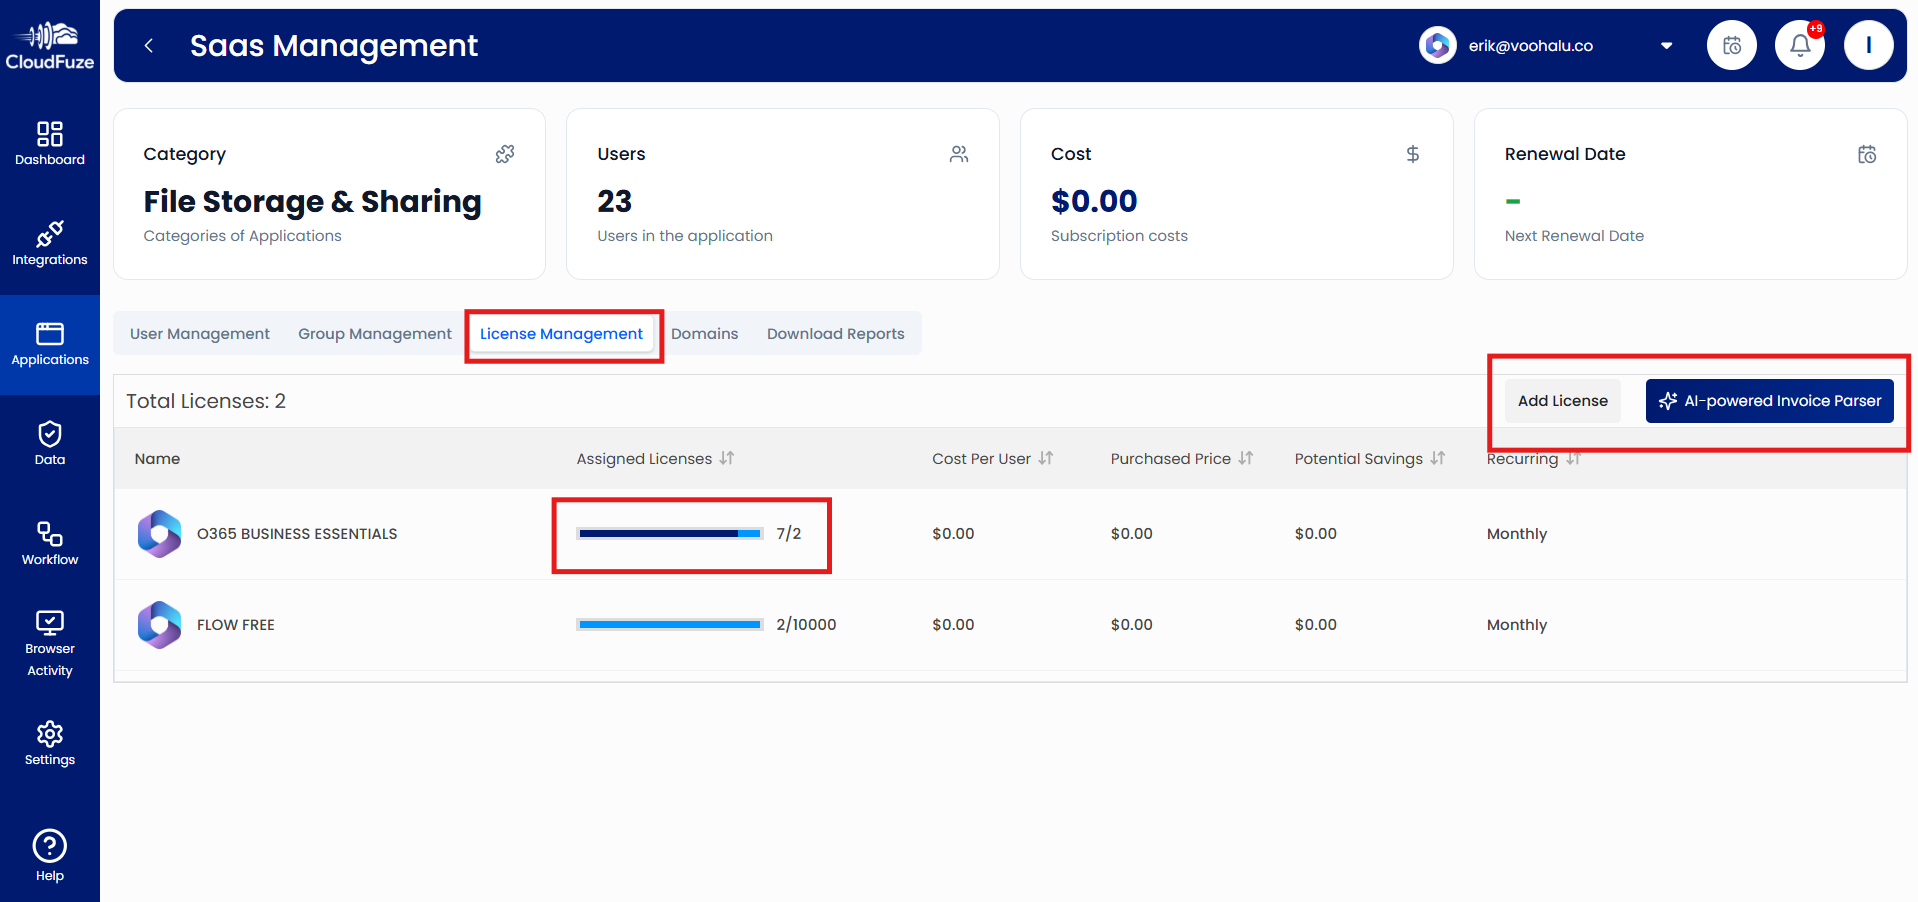Viewport: 1918px width, 902px height.
Task: Click the notification bell showing 9 alerts
Action: (x=1799, y=45)
